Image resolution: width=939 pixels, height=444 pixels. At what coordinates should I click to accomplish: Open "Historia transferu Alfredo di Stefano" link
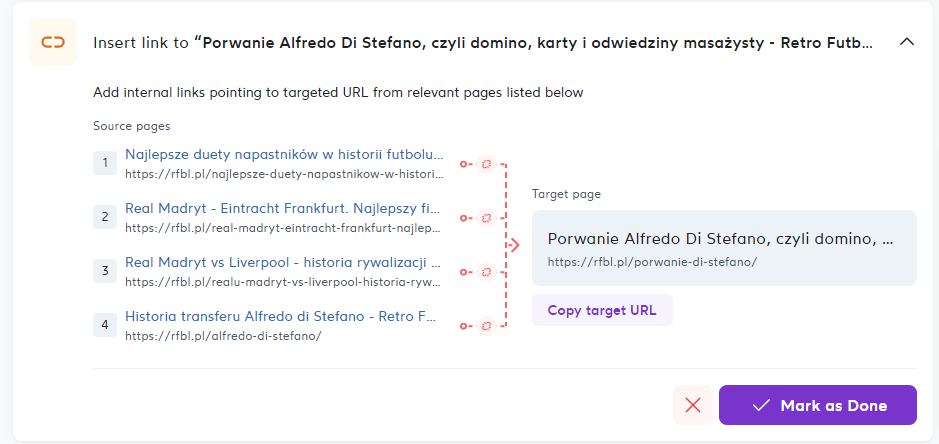point(280,317)
